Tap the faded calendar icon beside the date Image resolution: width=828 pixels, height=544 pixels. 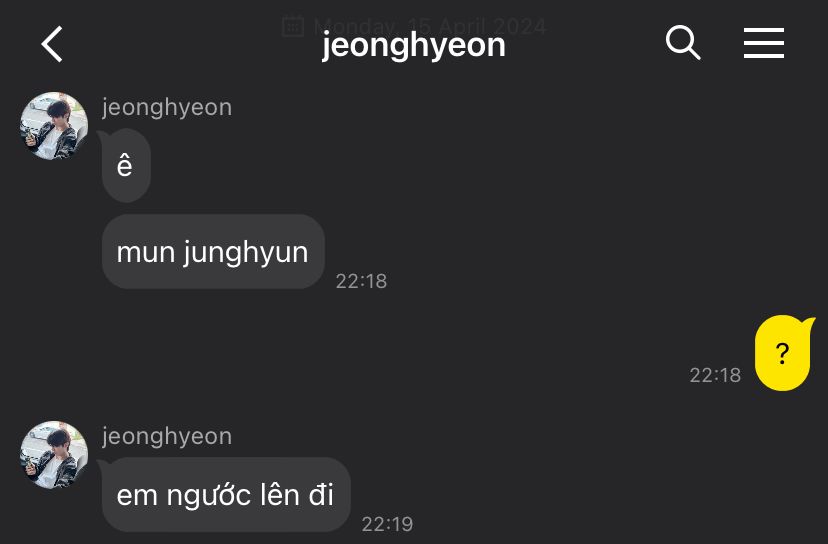click(x=293, y=26)
